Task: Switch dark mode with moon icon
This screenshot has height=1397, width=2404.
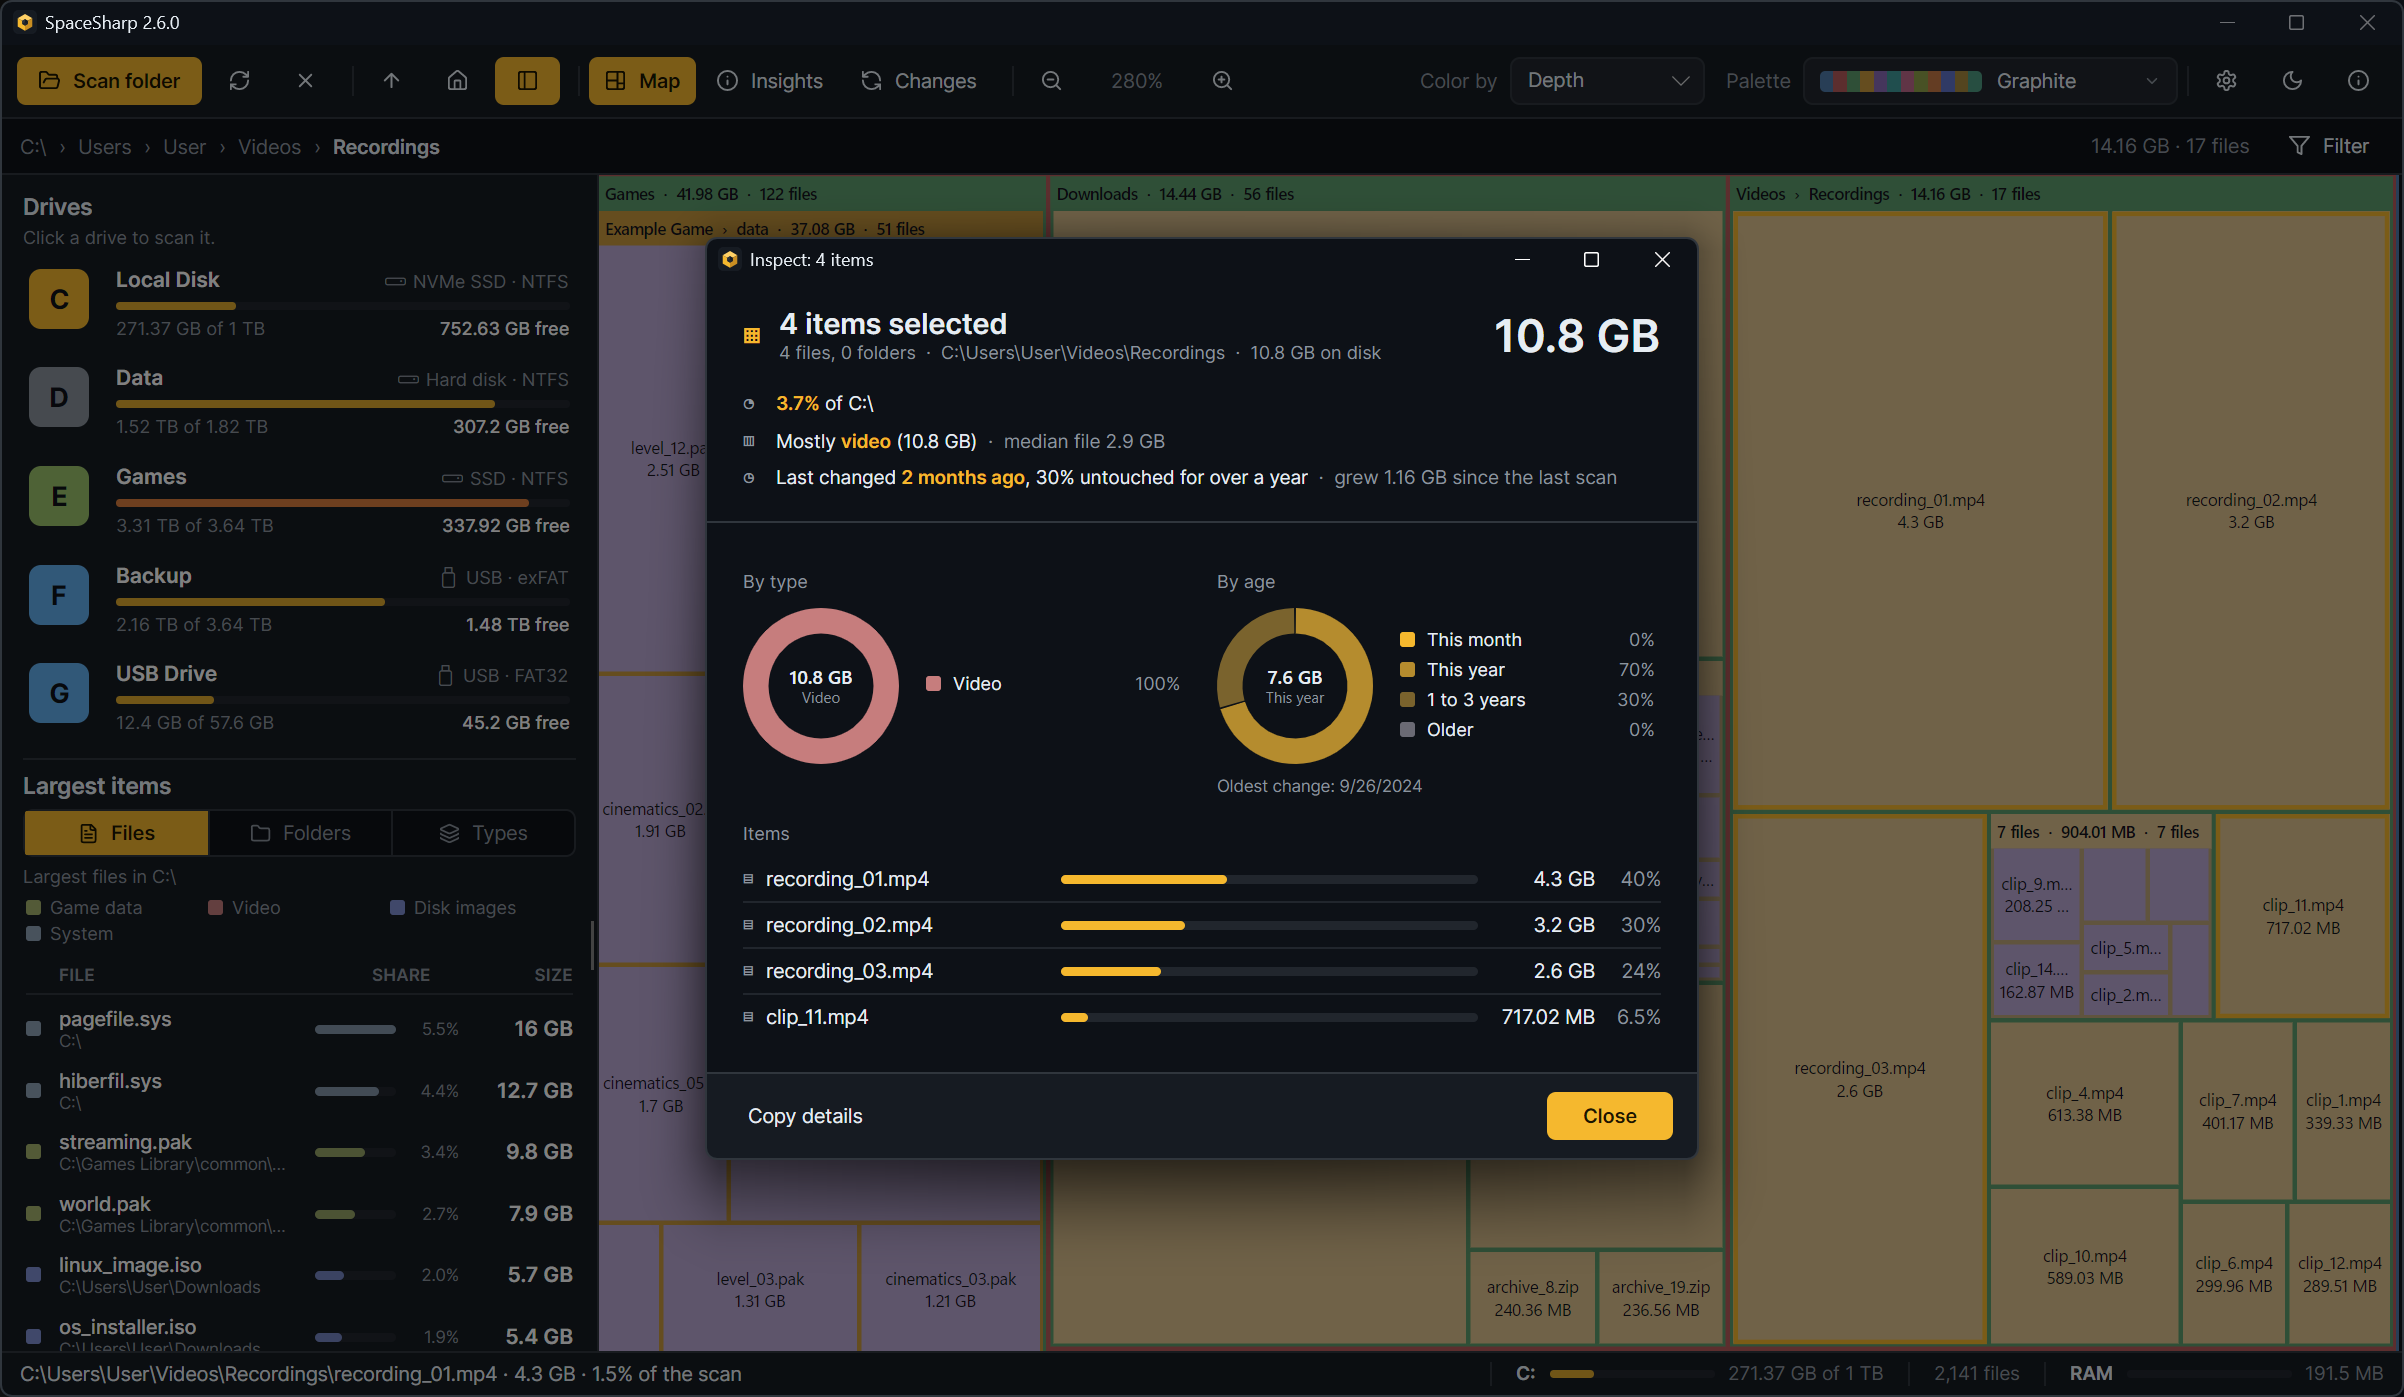Action: (x=2292, y=81)
